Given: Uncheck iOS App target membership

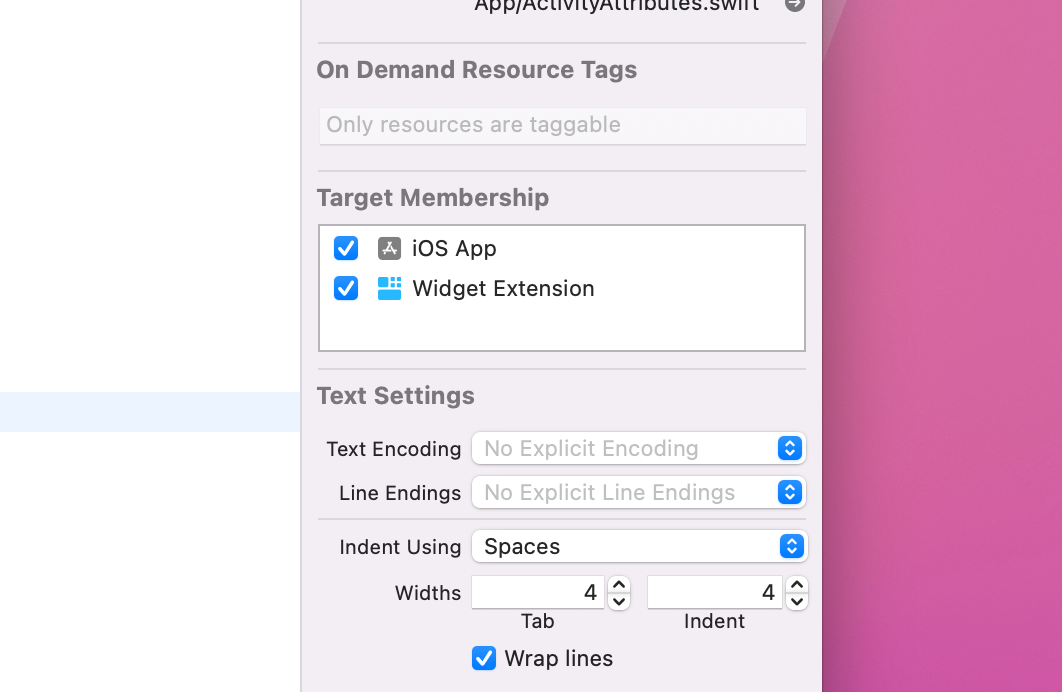Looking at the screenshot, I should coord(346,248).
